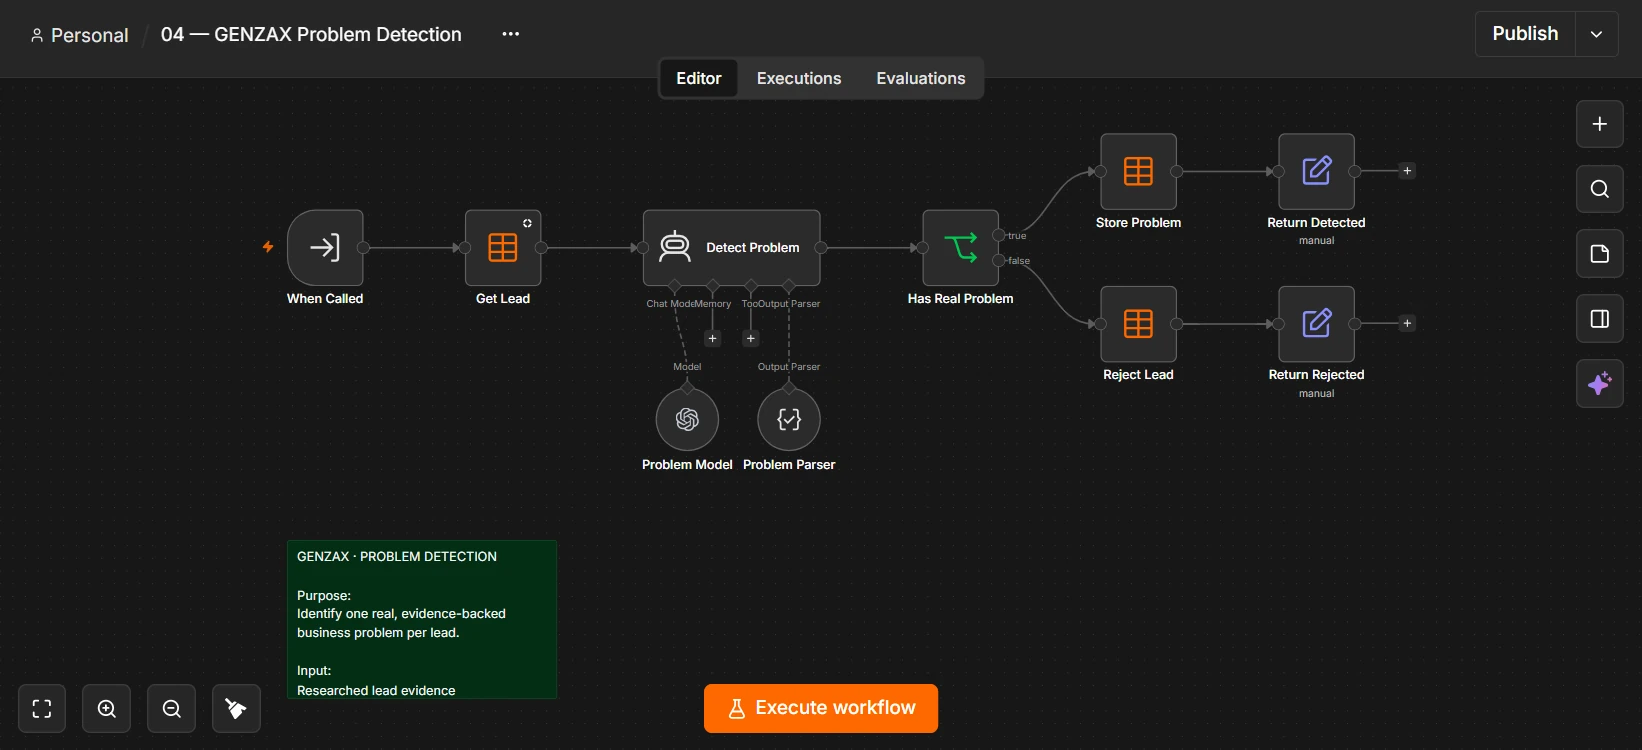Expand the Publish dropdown arrow
Screen dimensions: 1642x750
pos(1597,34)
